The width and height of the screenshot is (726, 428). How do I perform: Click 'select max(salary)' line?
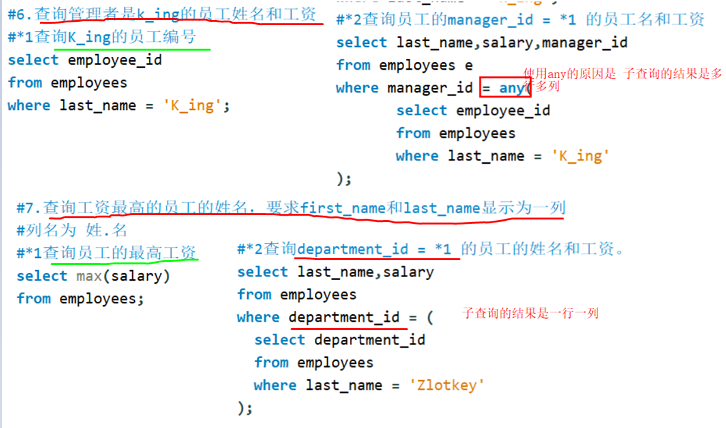coord(94,276)
